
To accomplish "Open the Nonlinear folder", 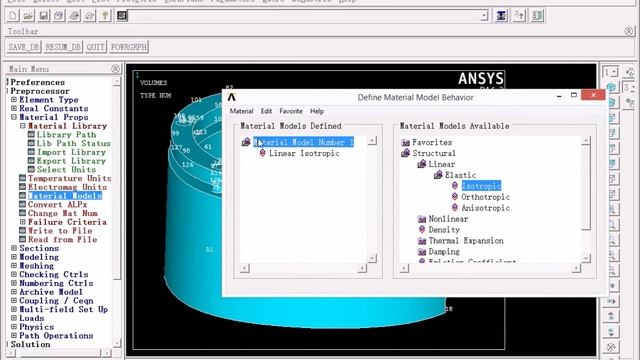I will (448, 219).
